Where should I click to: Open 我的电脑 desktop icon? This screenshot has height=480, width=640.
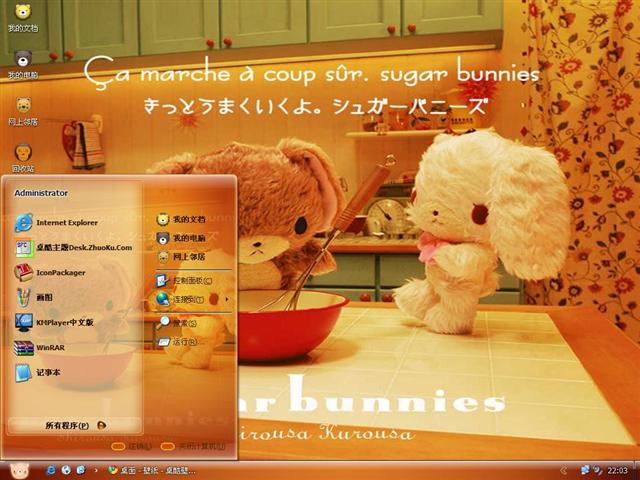point(23,59)
